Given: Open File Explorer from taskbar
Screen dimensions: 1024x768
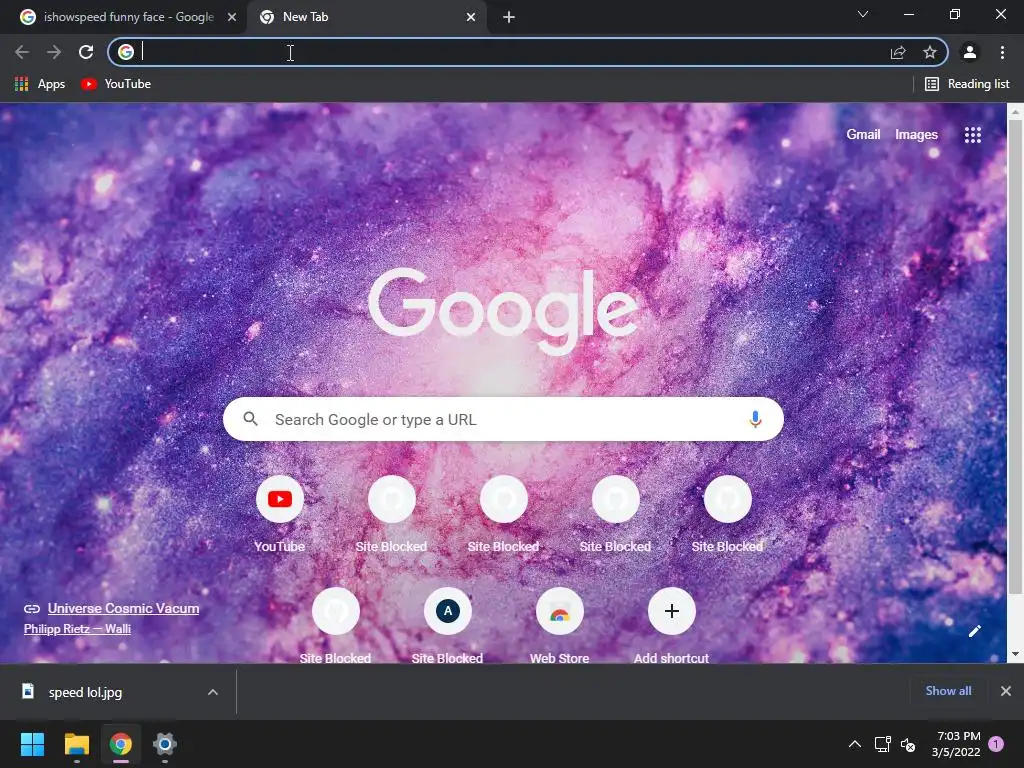Looking at the screenshot, I should point(76,744).
